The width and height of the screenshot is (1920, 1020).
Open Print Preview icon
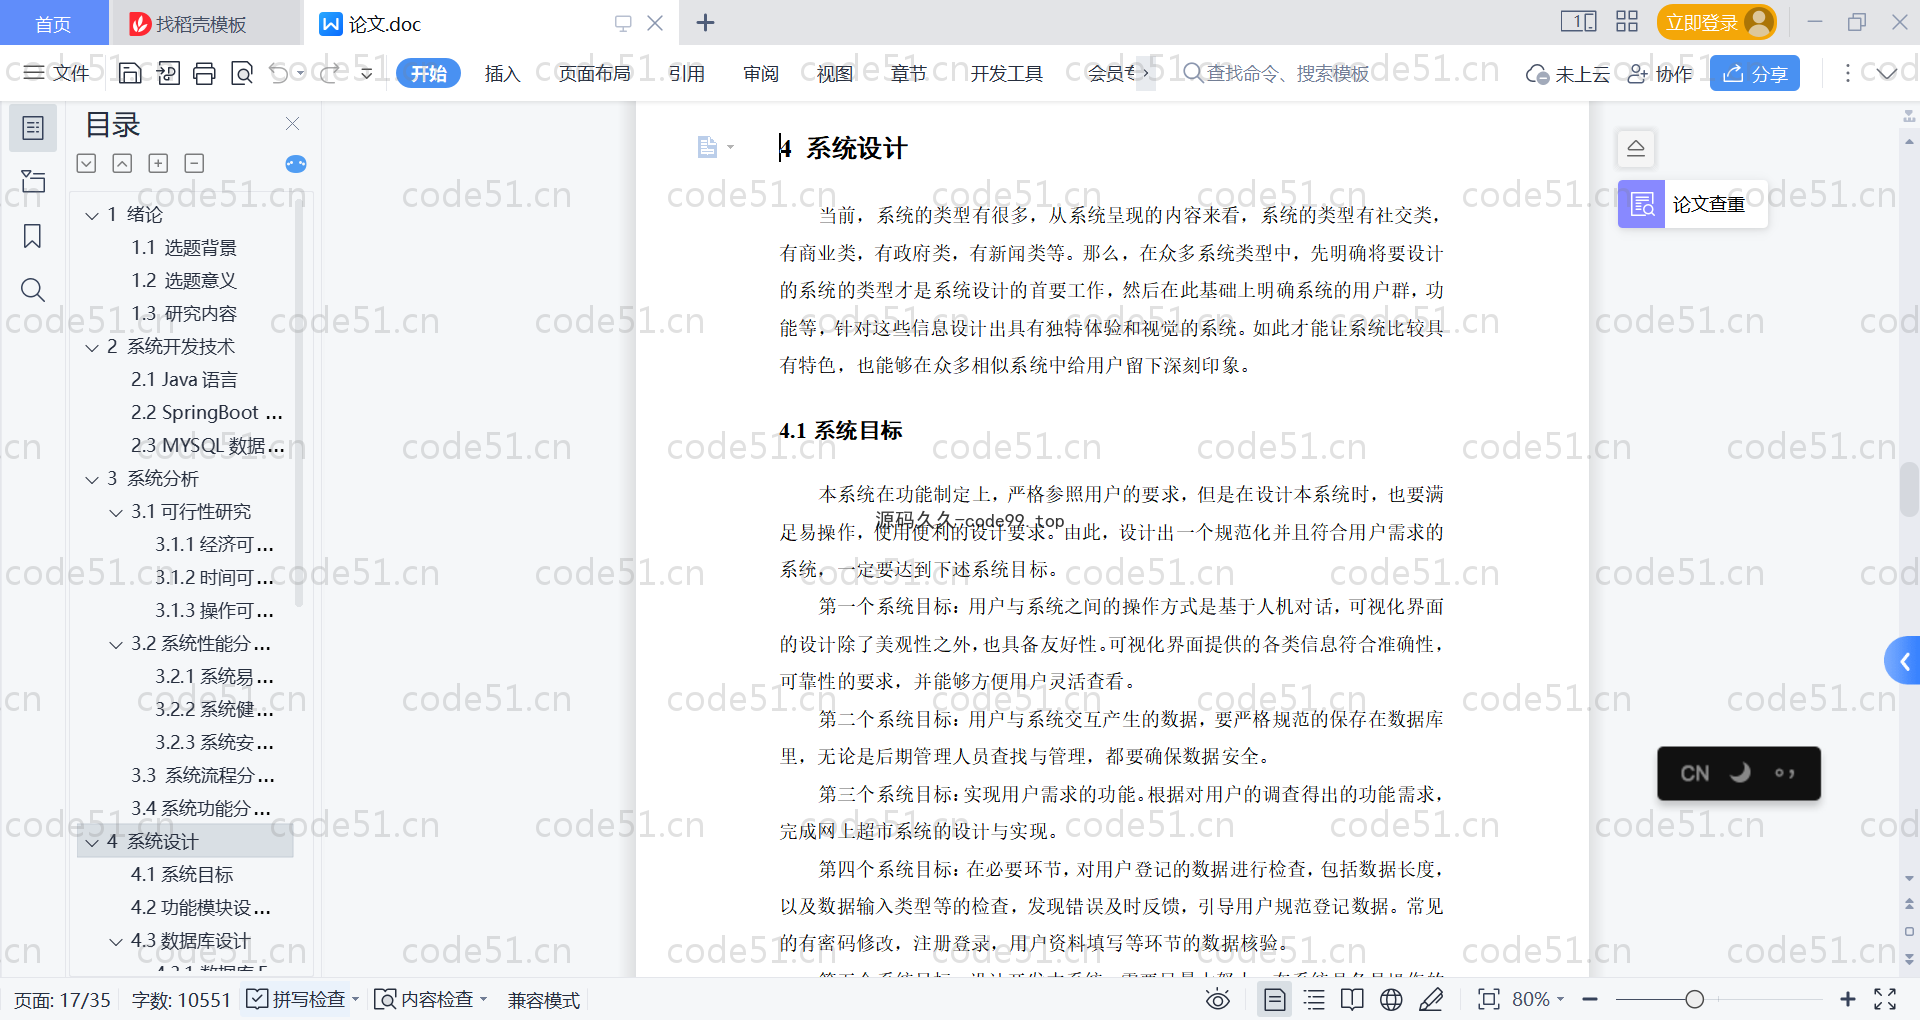pyautogui.click(x=242, y=73)
